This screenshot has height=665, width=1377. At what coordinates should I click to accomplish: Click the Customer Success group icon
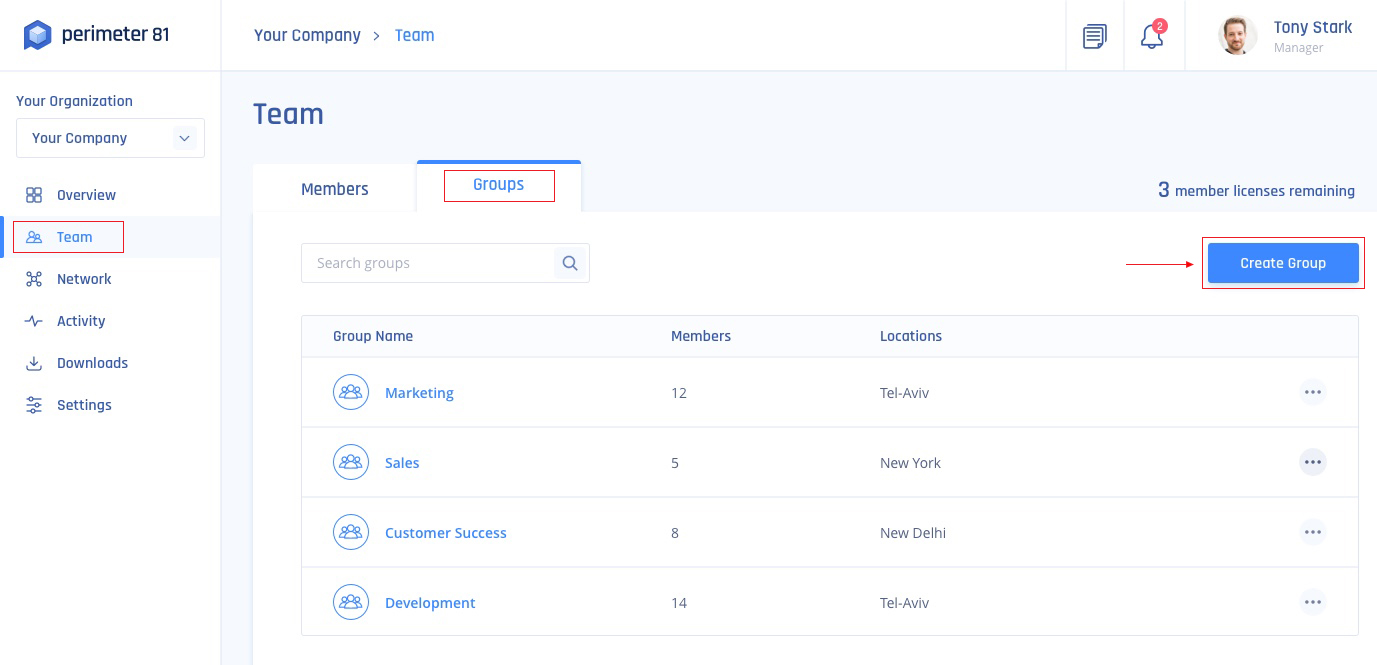click(351, 532)
